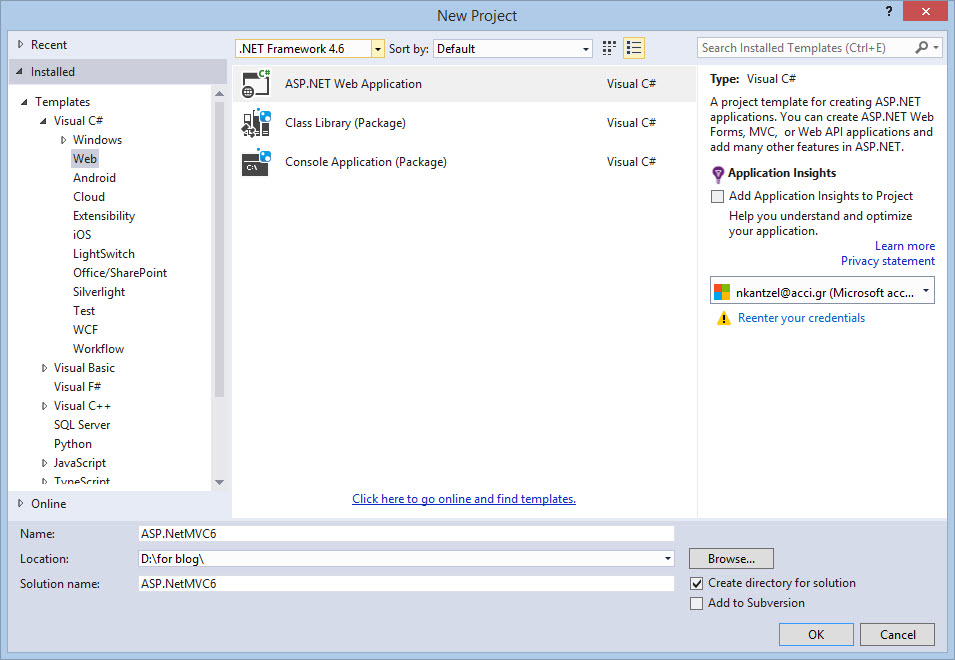Open the Sort by Default dropdown
This screenshot has height=660, width=955.
[x=585, y=49]
